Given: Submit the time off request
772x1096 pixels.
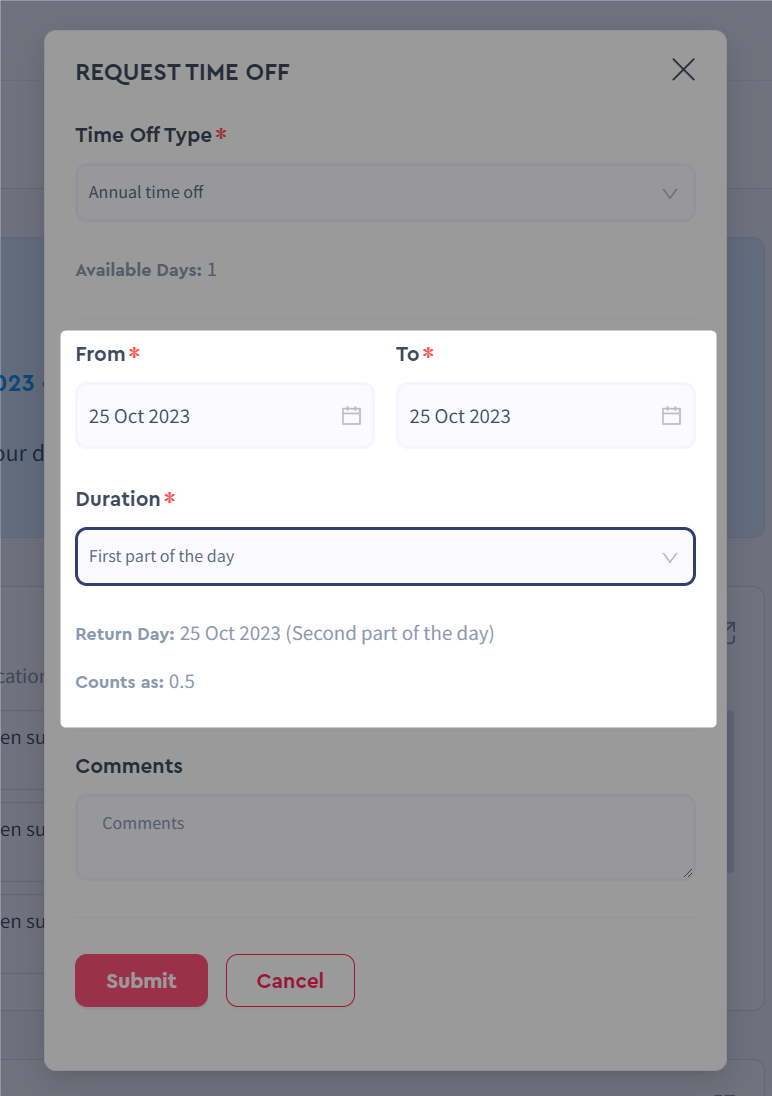Looking at the screenshot, I should (x=141, y=981).
